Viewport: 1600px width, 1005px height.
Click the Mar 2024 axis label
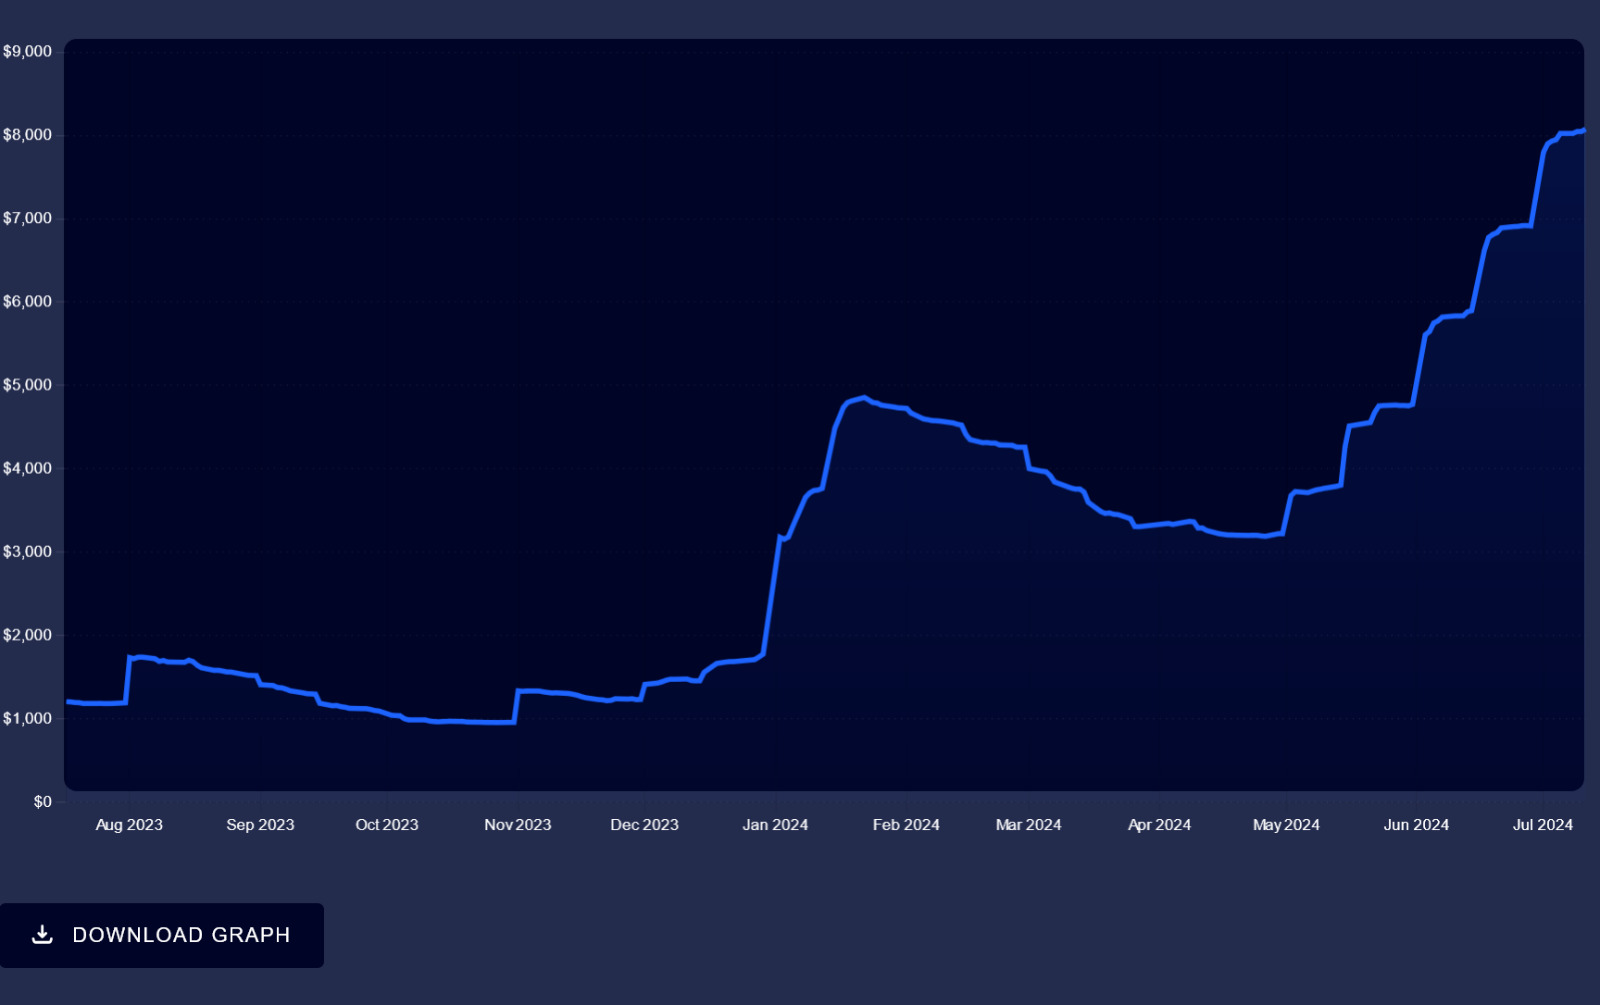click(x=1029, y=825)
